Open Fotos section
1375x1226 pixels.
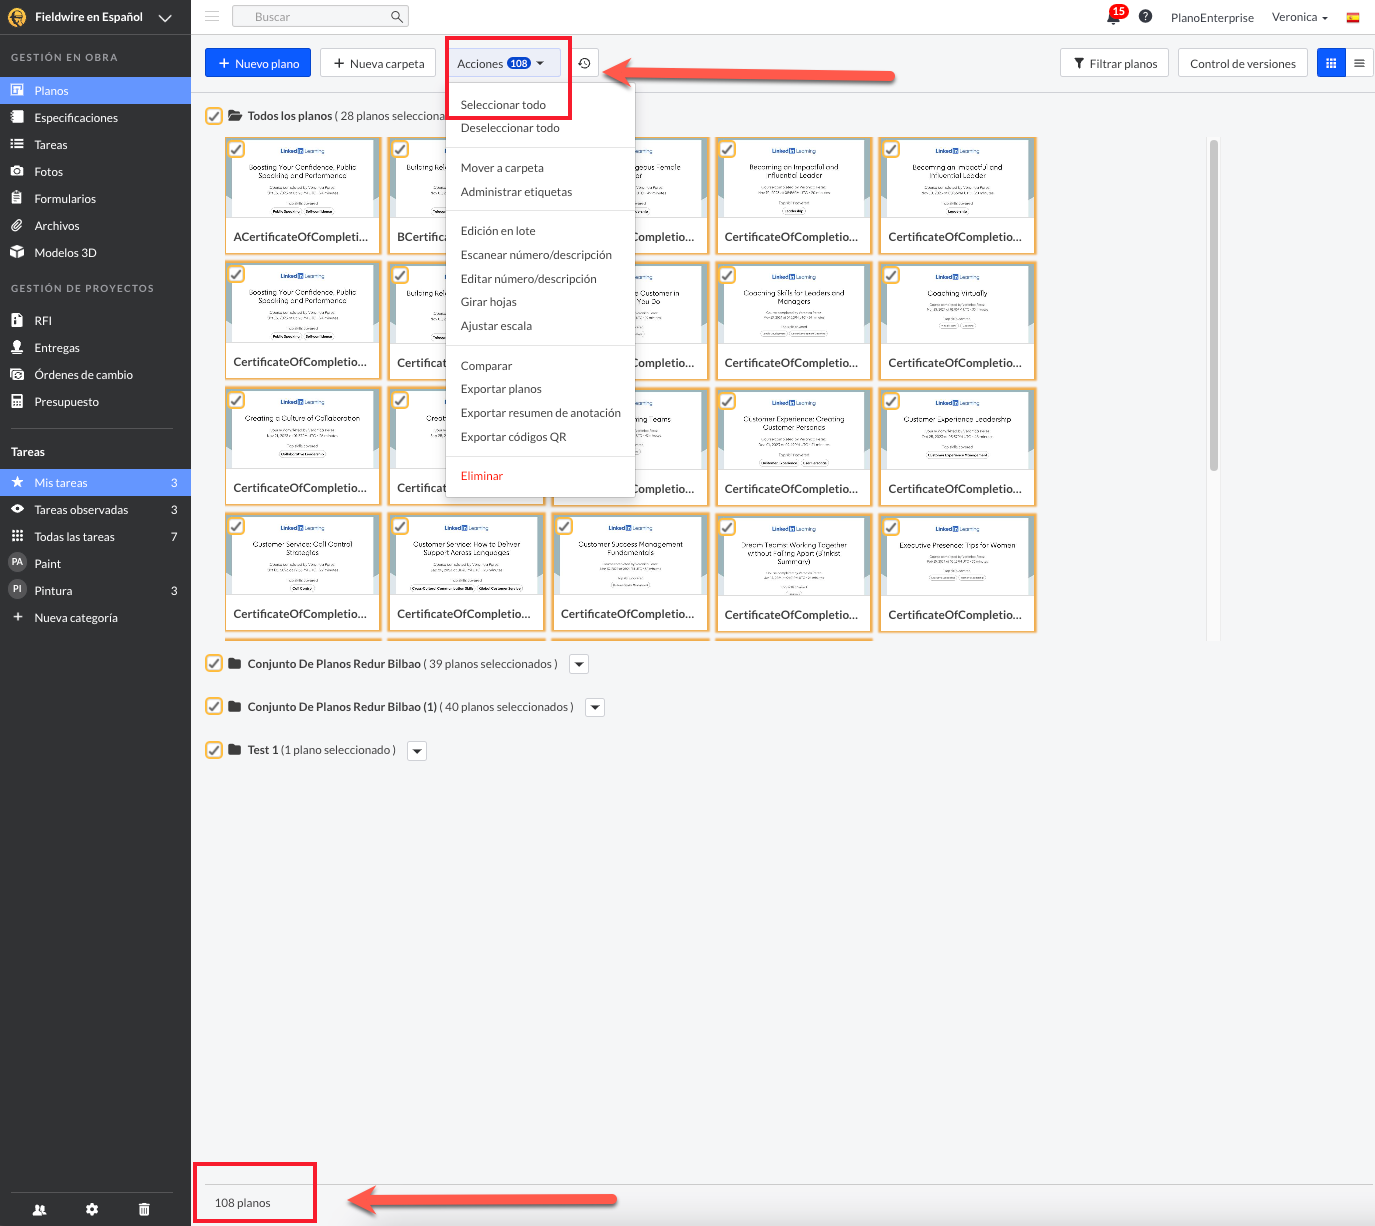[x=95, y=171]
